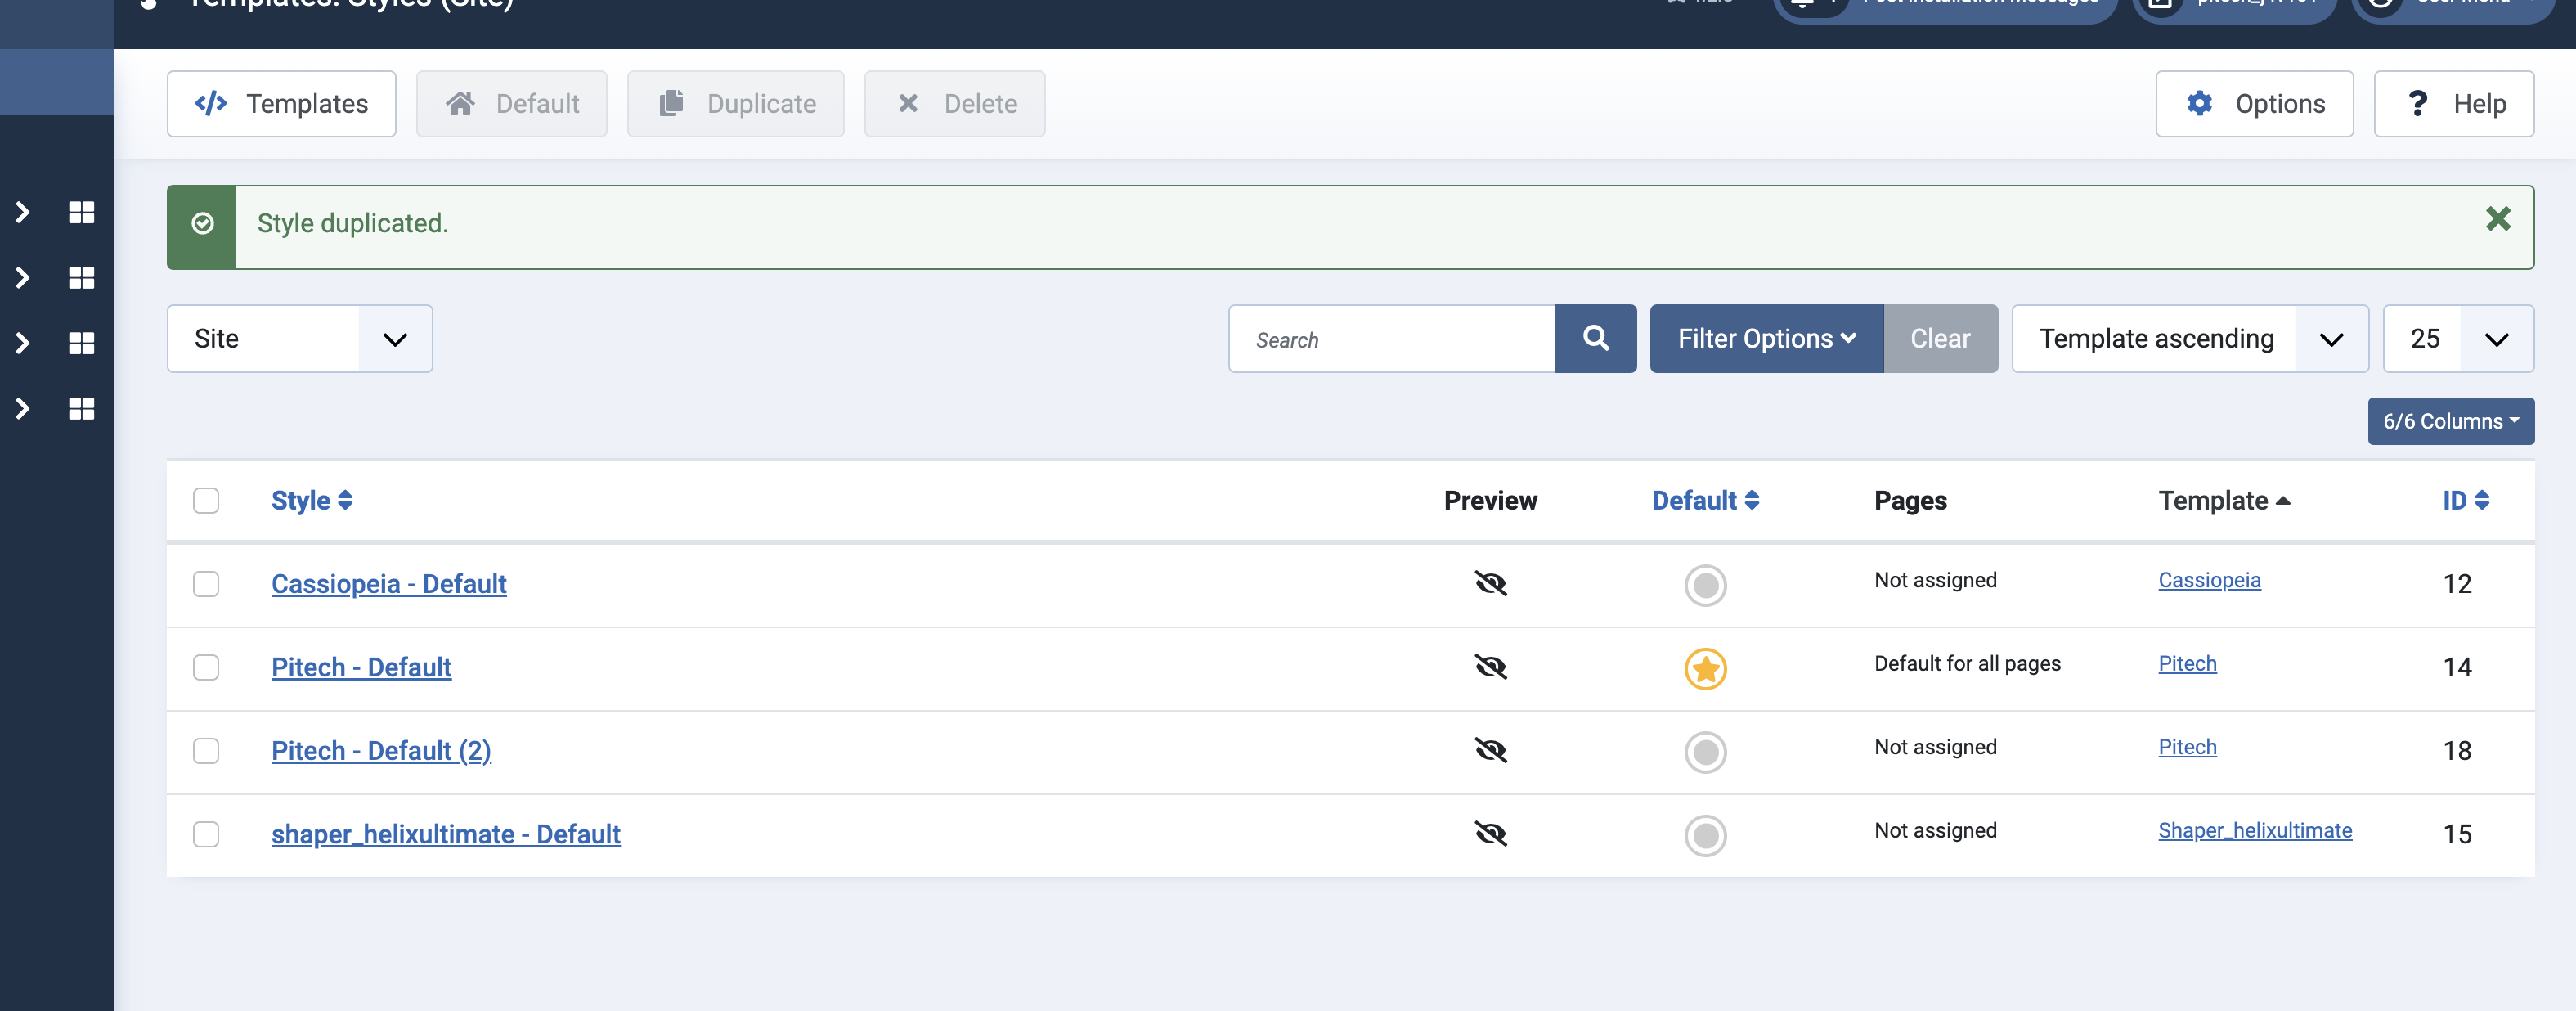Open the Template ascending sort dropdown
This screenshot has height=1011, width=2576.
coord(2189,338)
